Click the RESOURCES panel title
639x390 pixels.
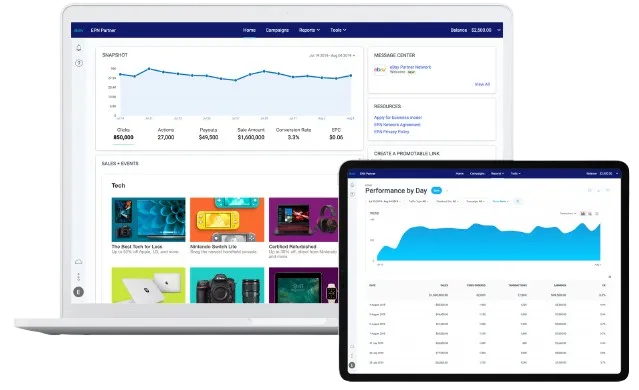click(x=387, y=106)
